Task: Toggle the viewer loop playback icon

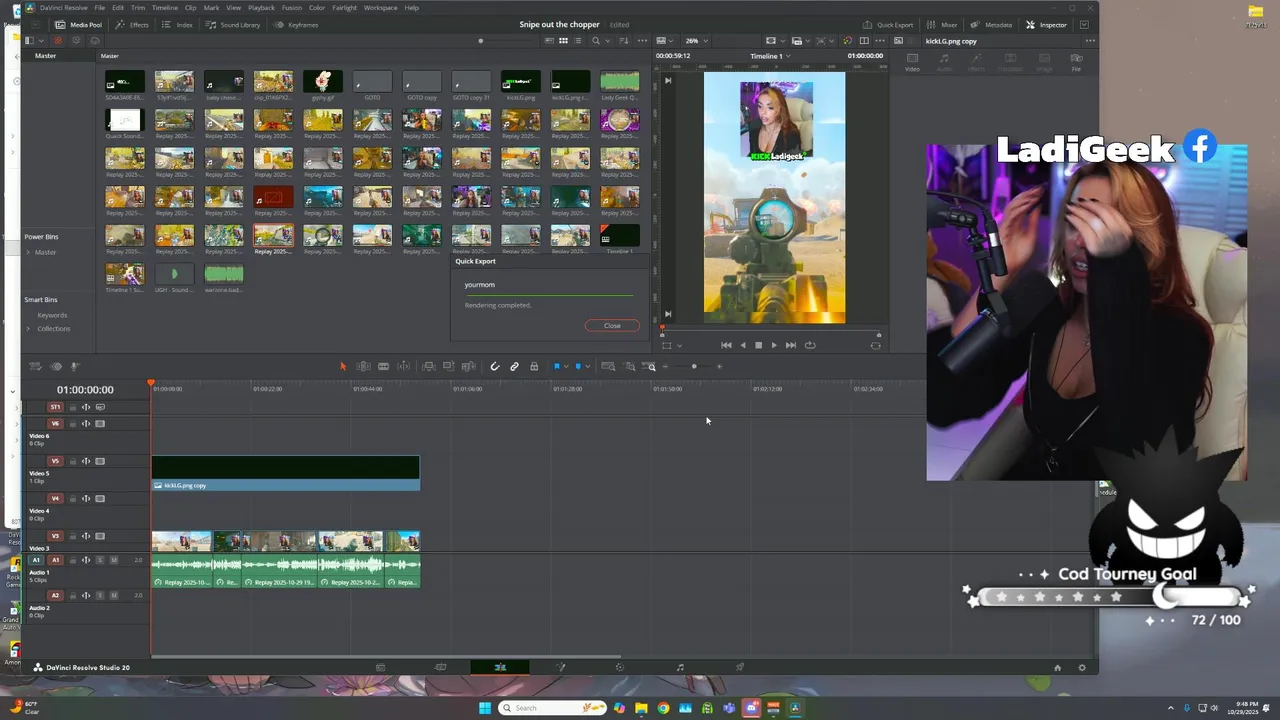Action: click(810, 345)
